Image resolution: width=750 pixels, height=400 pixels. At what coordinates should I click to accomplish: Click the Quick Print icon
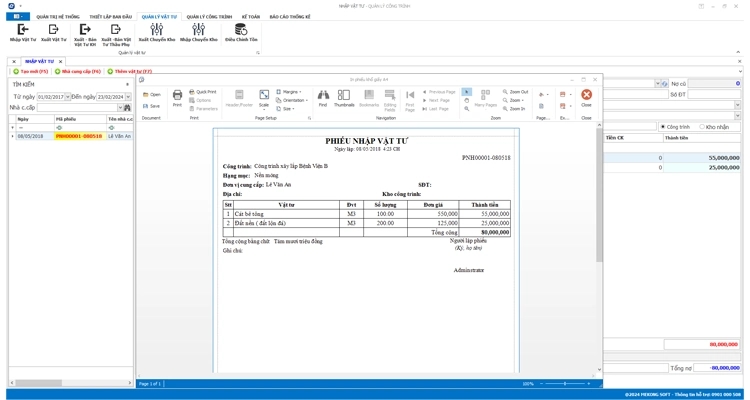click(203, 92)
